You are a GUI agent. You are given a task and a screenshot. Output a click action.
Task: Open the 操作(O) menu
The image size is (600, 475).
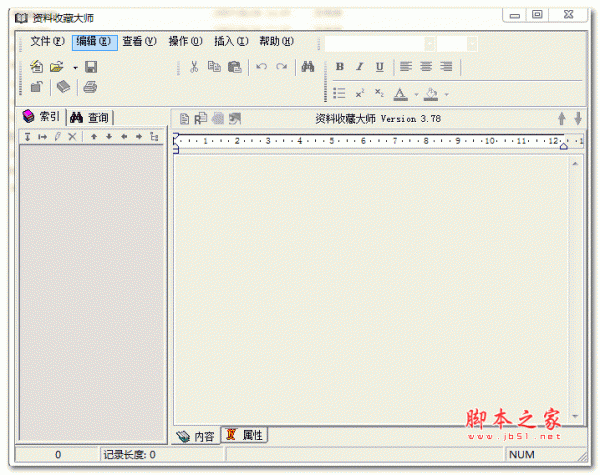(185, 41)
